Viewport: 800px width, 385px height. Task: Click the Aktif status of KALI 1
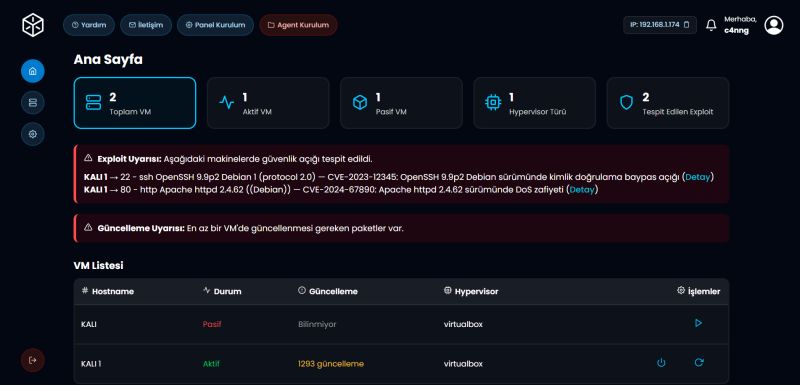(211, 364)
